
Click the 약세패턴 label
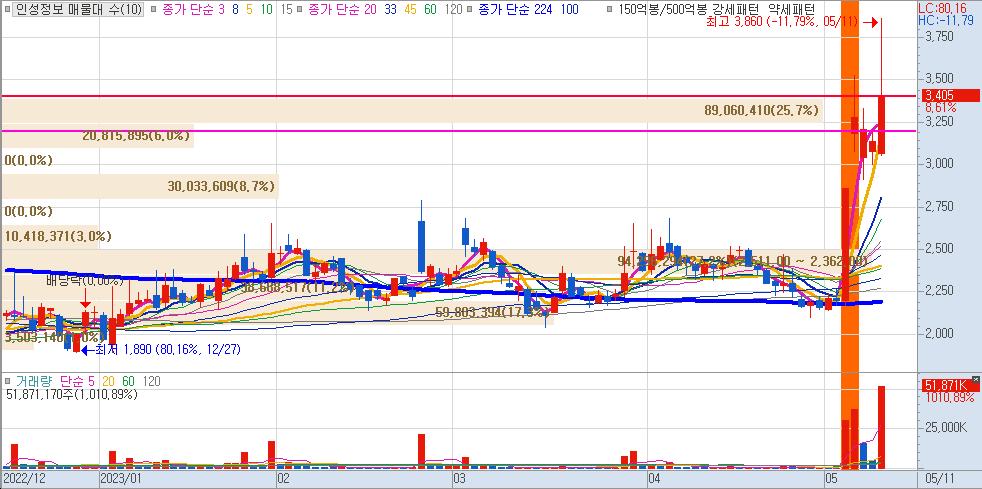pos(792,9)
